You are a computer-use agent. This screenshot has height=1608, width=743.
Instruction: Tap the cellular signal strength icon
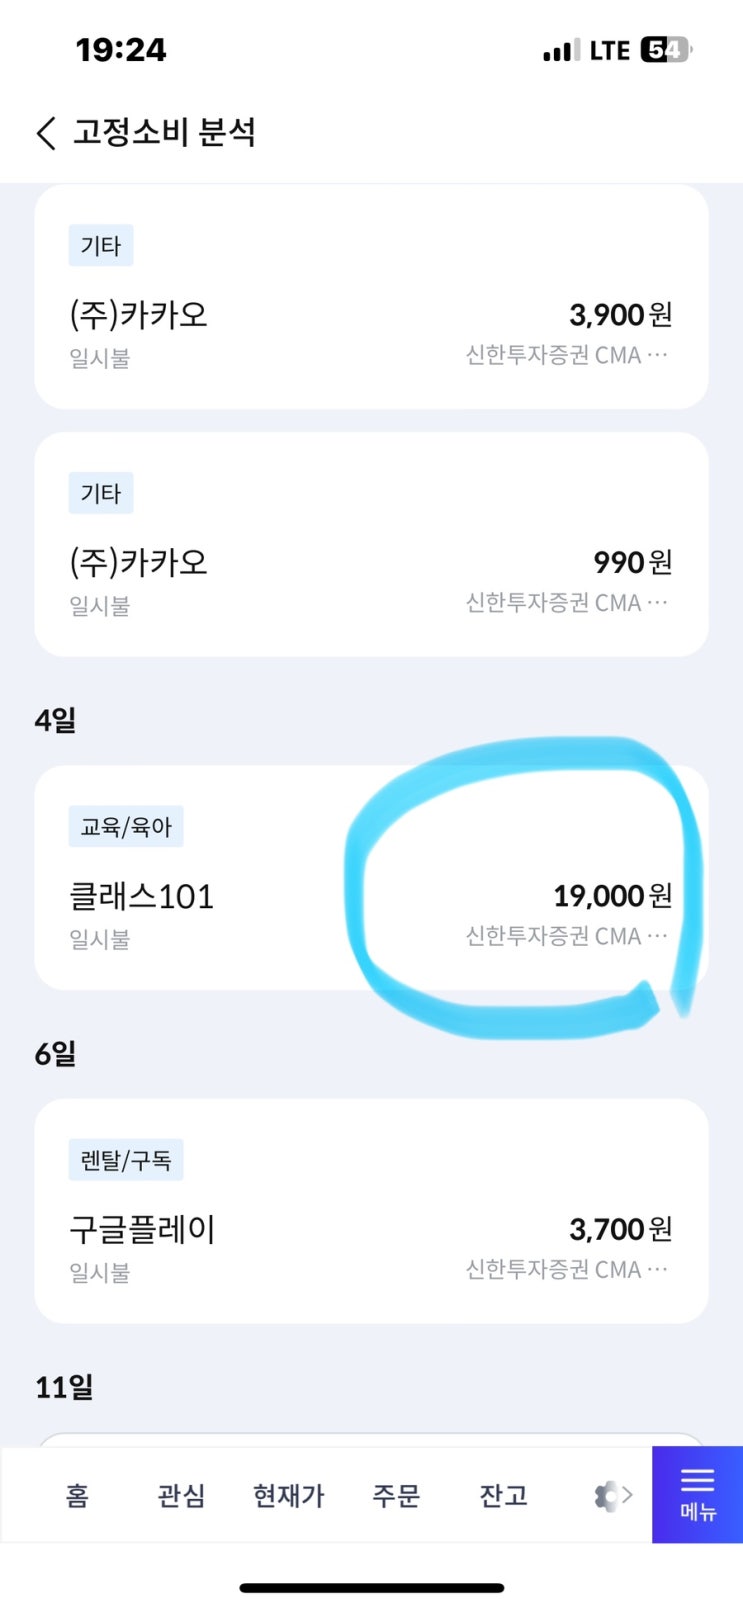pyautogui.click(x=561, y=51)
